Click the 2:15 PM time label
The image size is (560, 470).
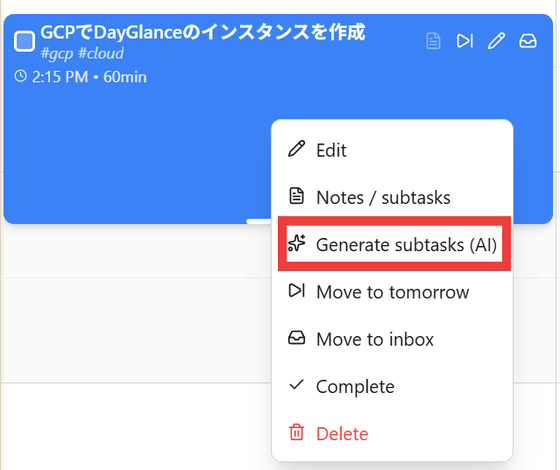tap(60, 77)
